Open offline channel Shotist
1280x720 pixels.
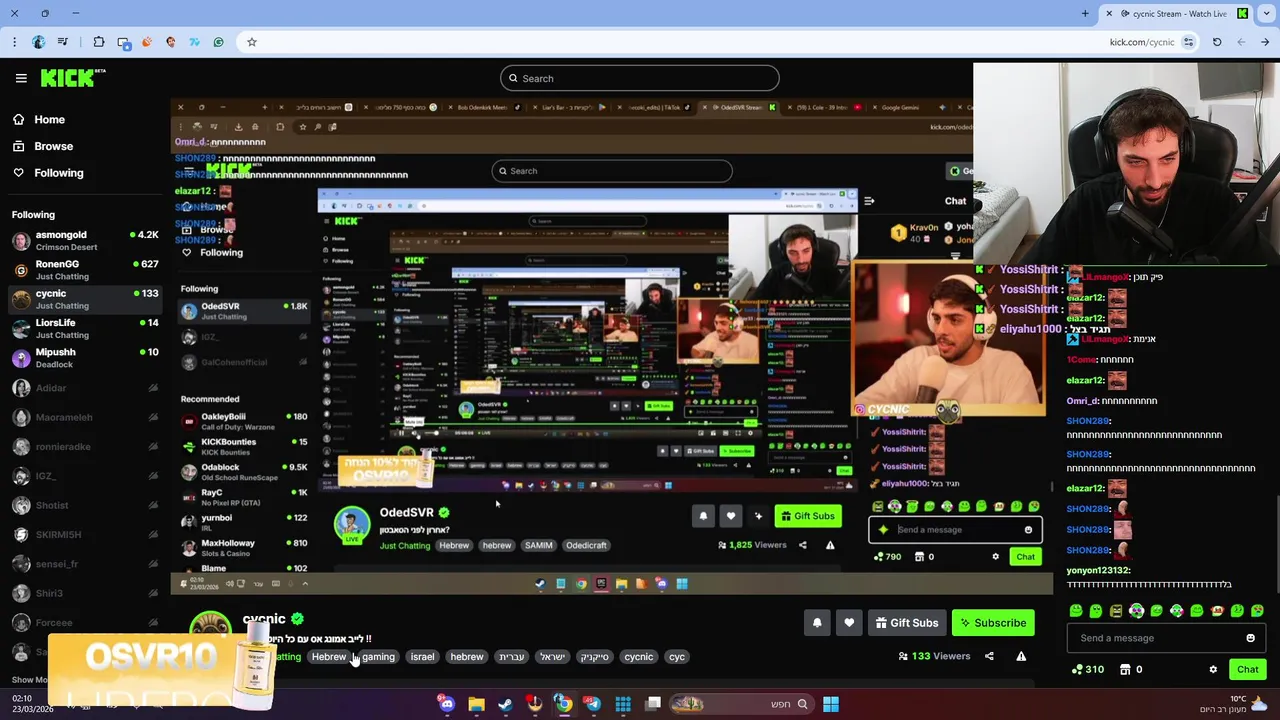coord(83,505)
